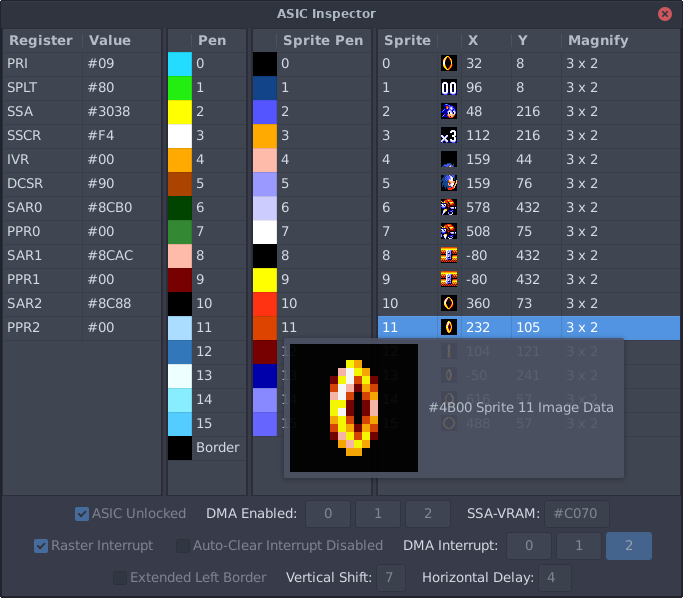Click the Horizontal Delay value field
Viewport: 683px width, 598px height.
tap(555, 578)
